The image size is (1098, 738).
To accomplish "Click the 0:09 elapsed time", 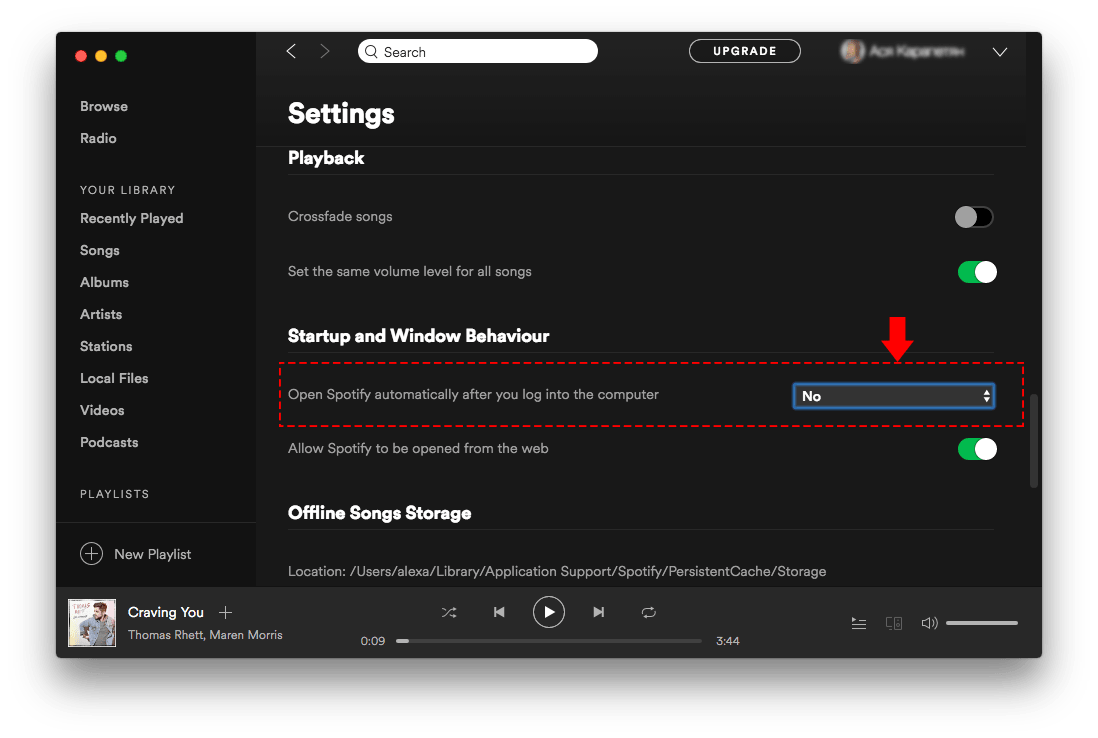I will click(373, 641).
